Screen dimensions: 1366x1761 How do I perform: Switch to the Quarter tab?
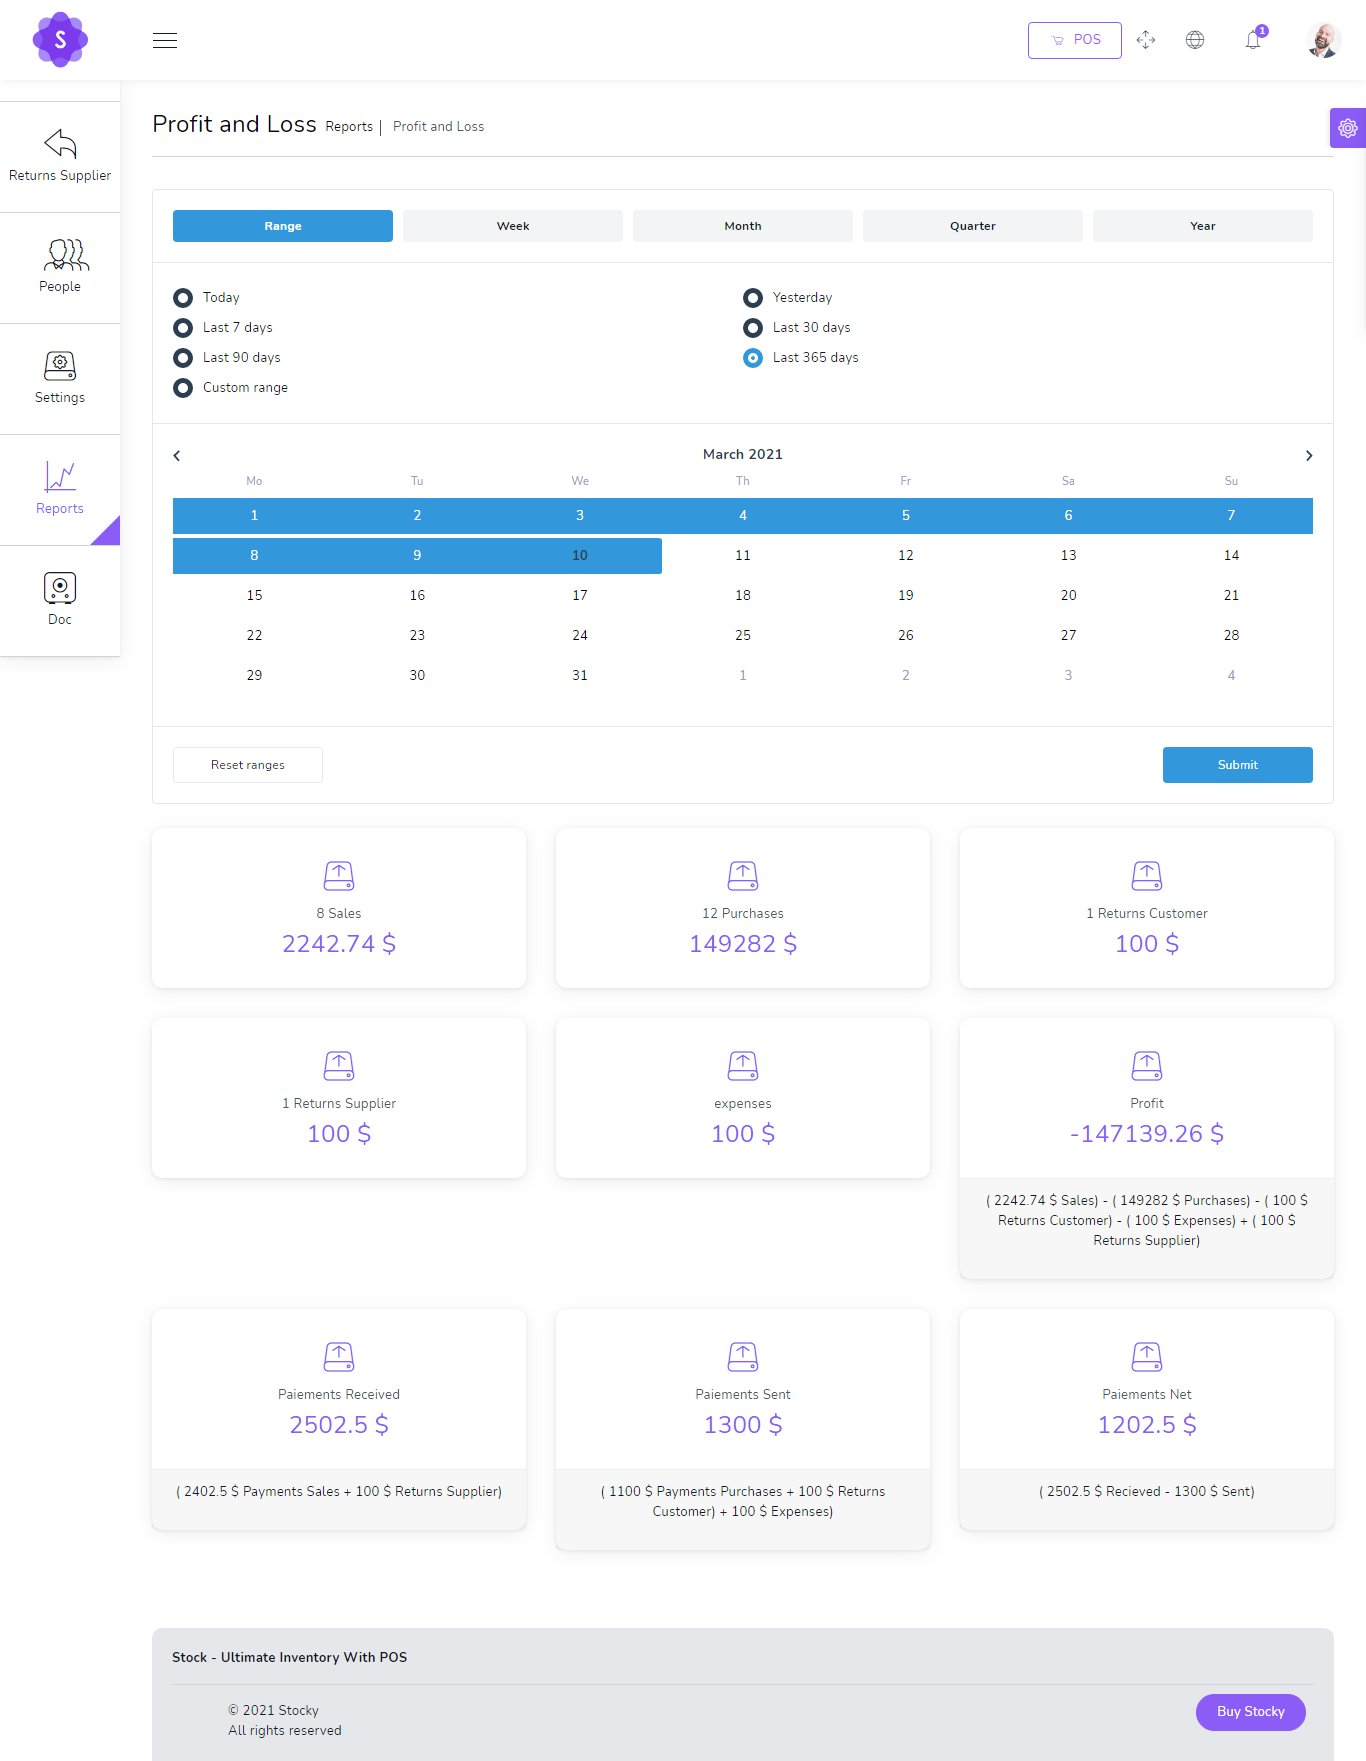click(x=972, y=226)
